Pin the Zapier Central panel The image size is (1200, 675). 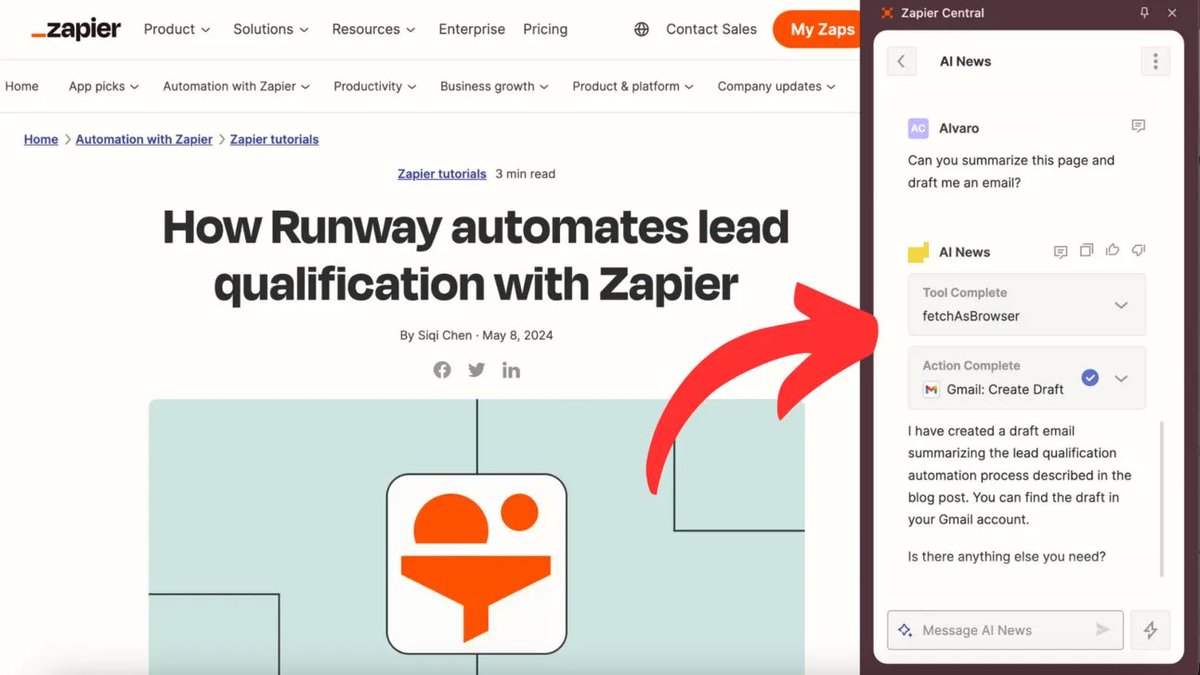pos(1145,13)
